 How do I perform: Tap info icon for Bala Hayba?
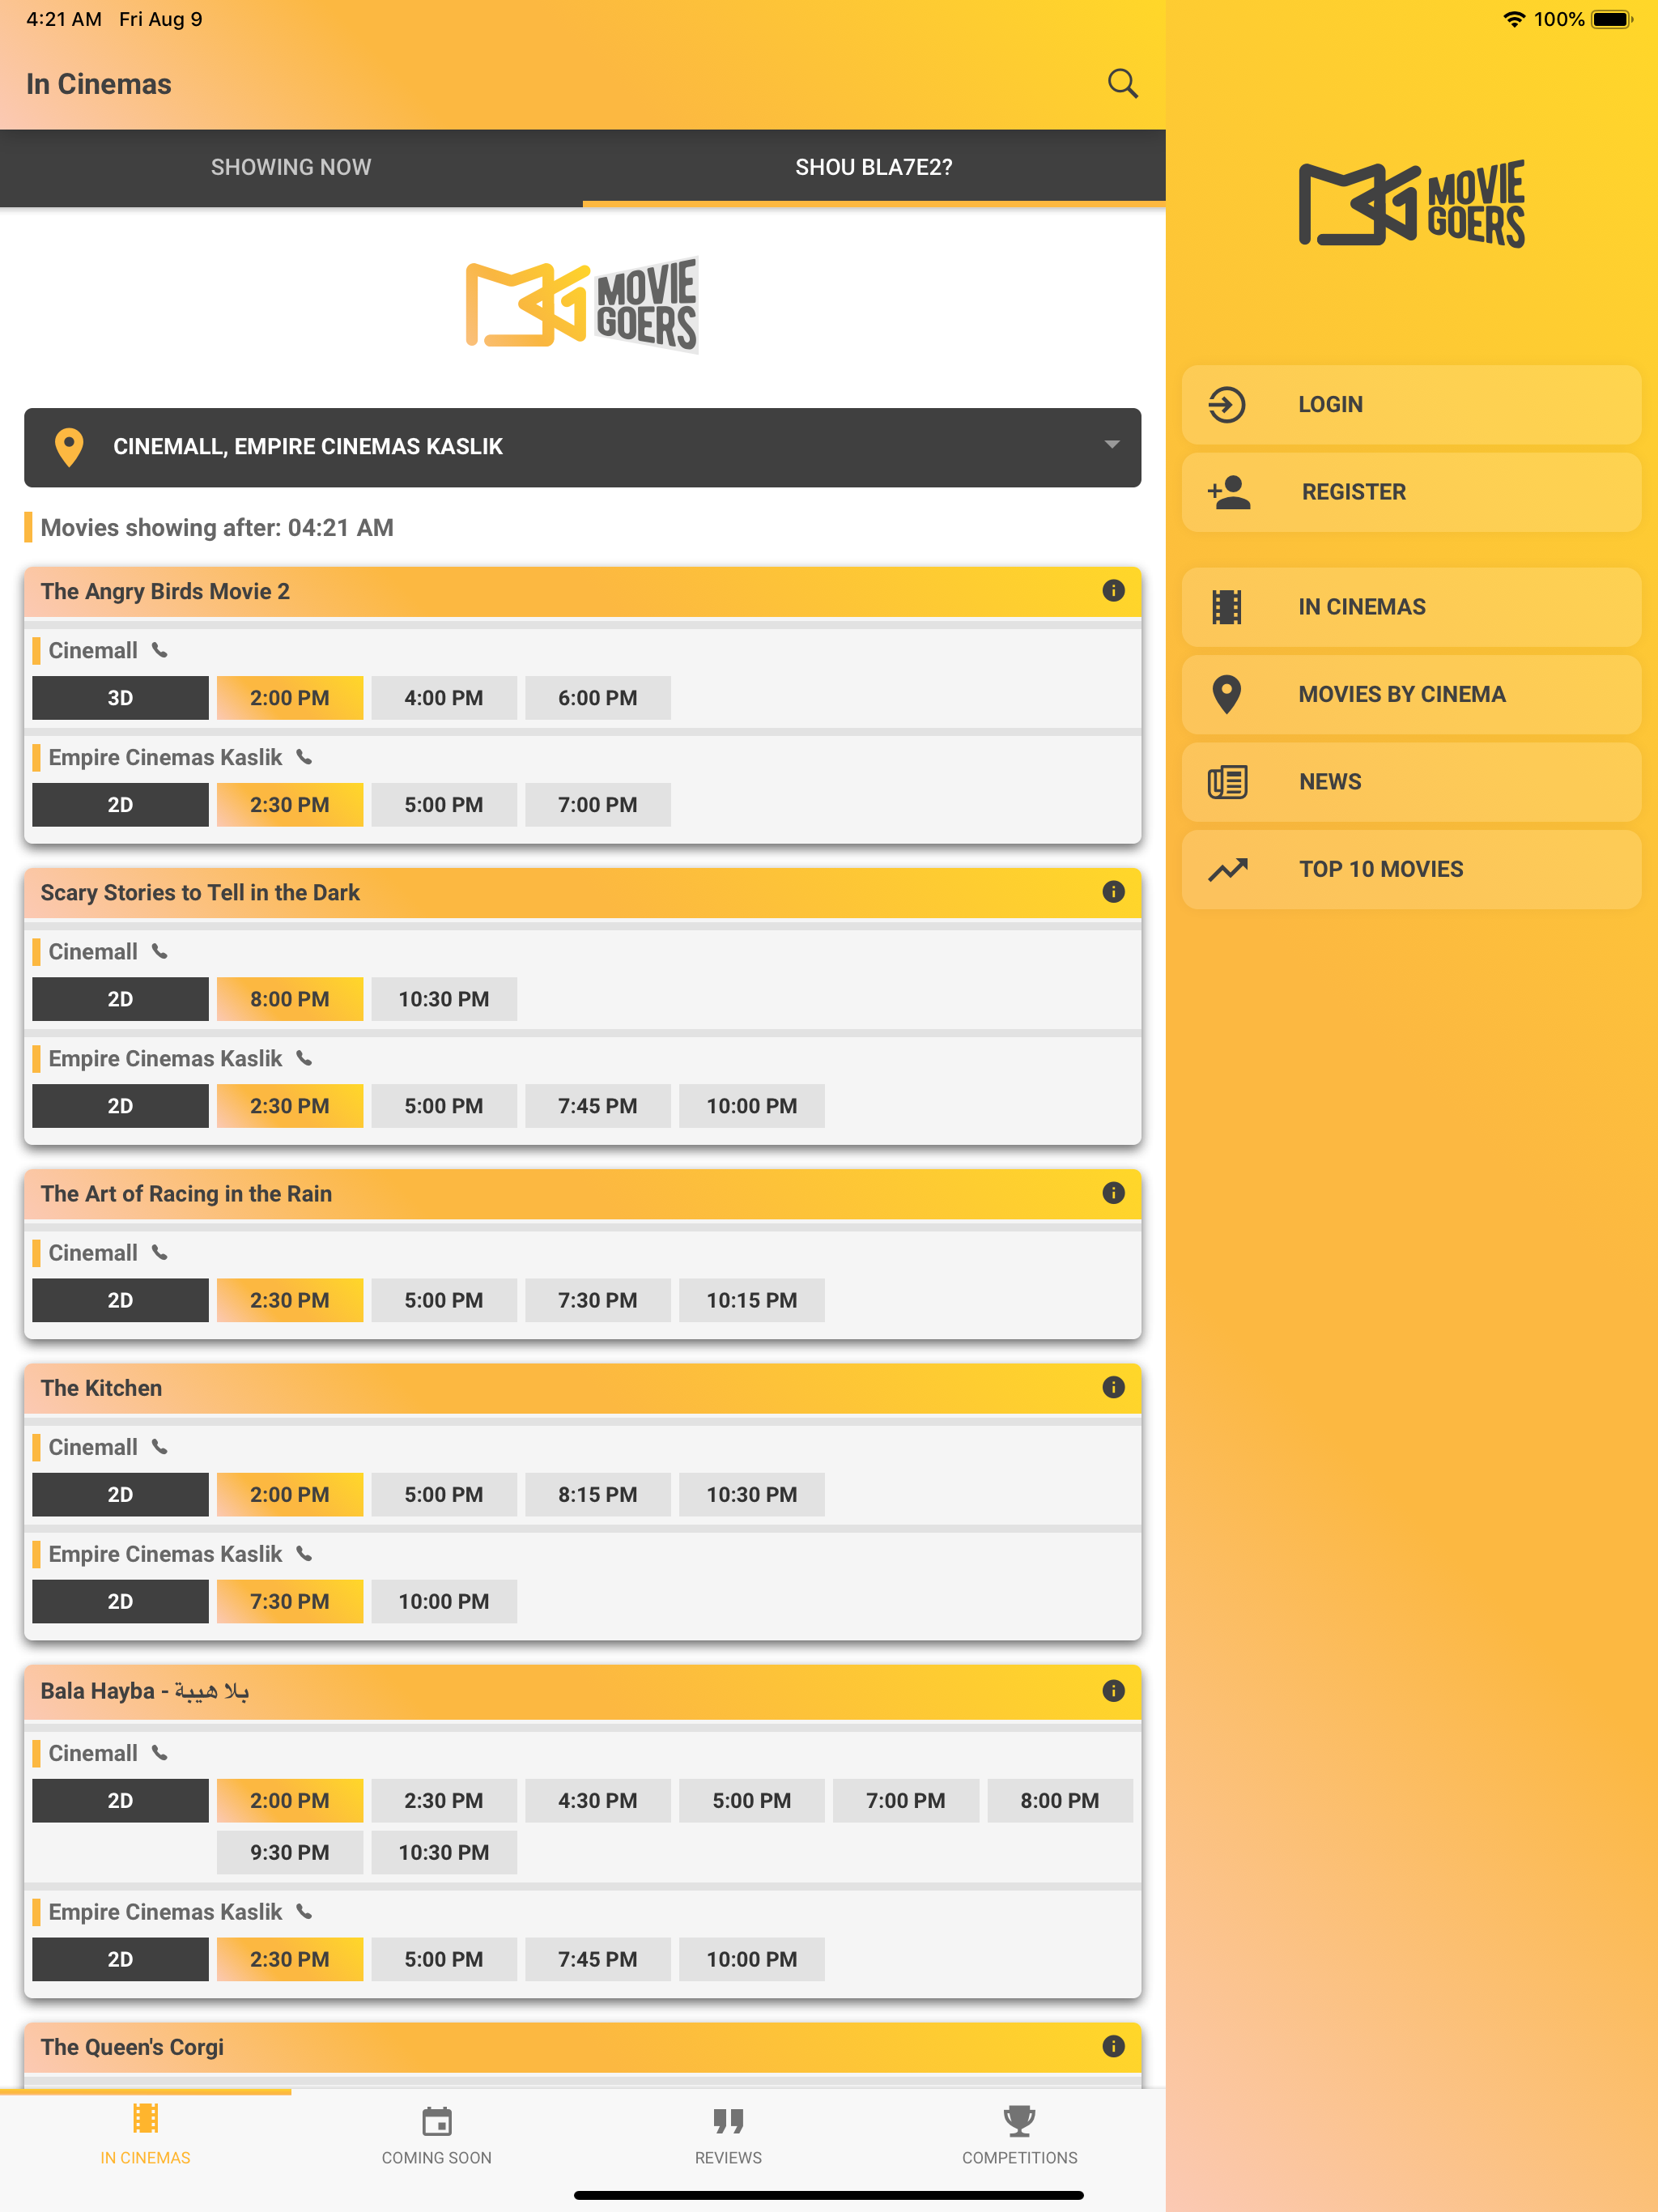[x=1113, y=1690]
